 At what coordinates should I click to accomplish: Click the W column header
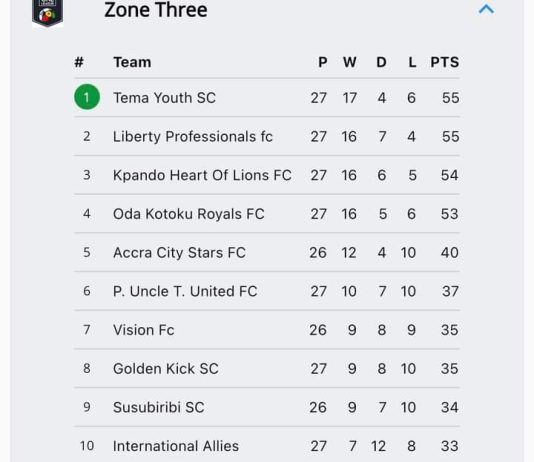pos(349,62)
